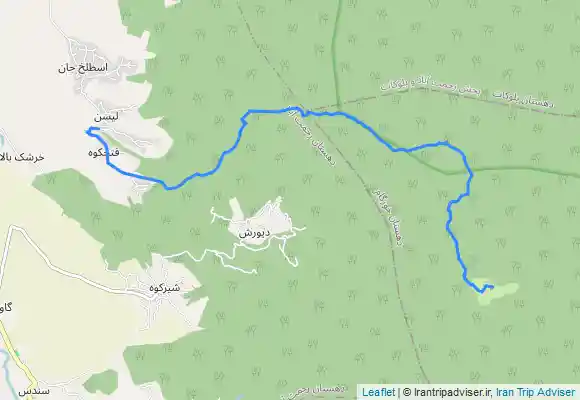
Task: Select the دیورش village label
Action: (254, 233)
